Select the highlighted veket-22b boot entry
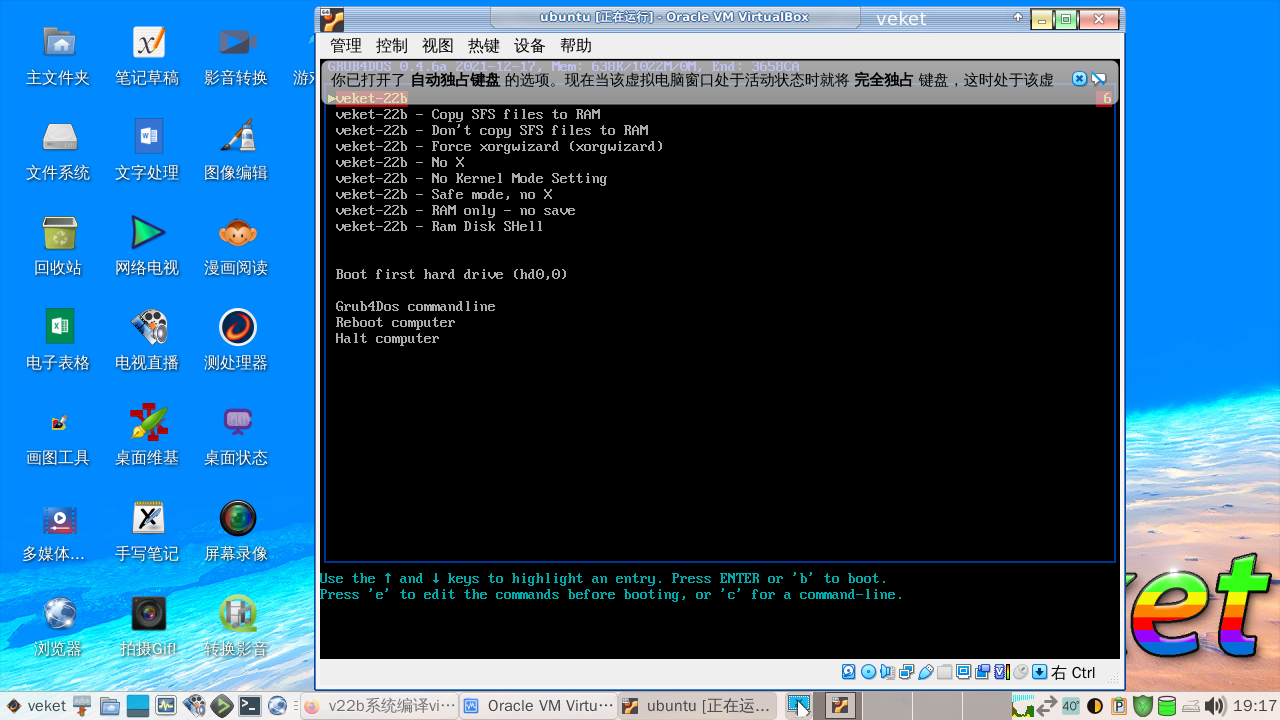Viewport: 1280px width, 720px height. point(719,98)
